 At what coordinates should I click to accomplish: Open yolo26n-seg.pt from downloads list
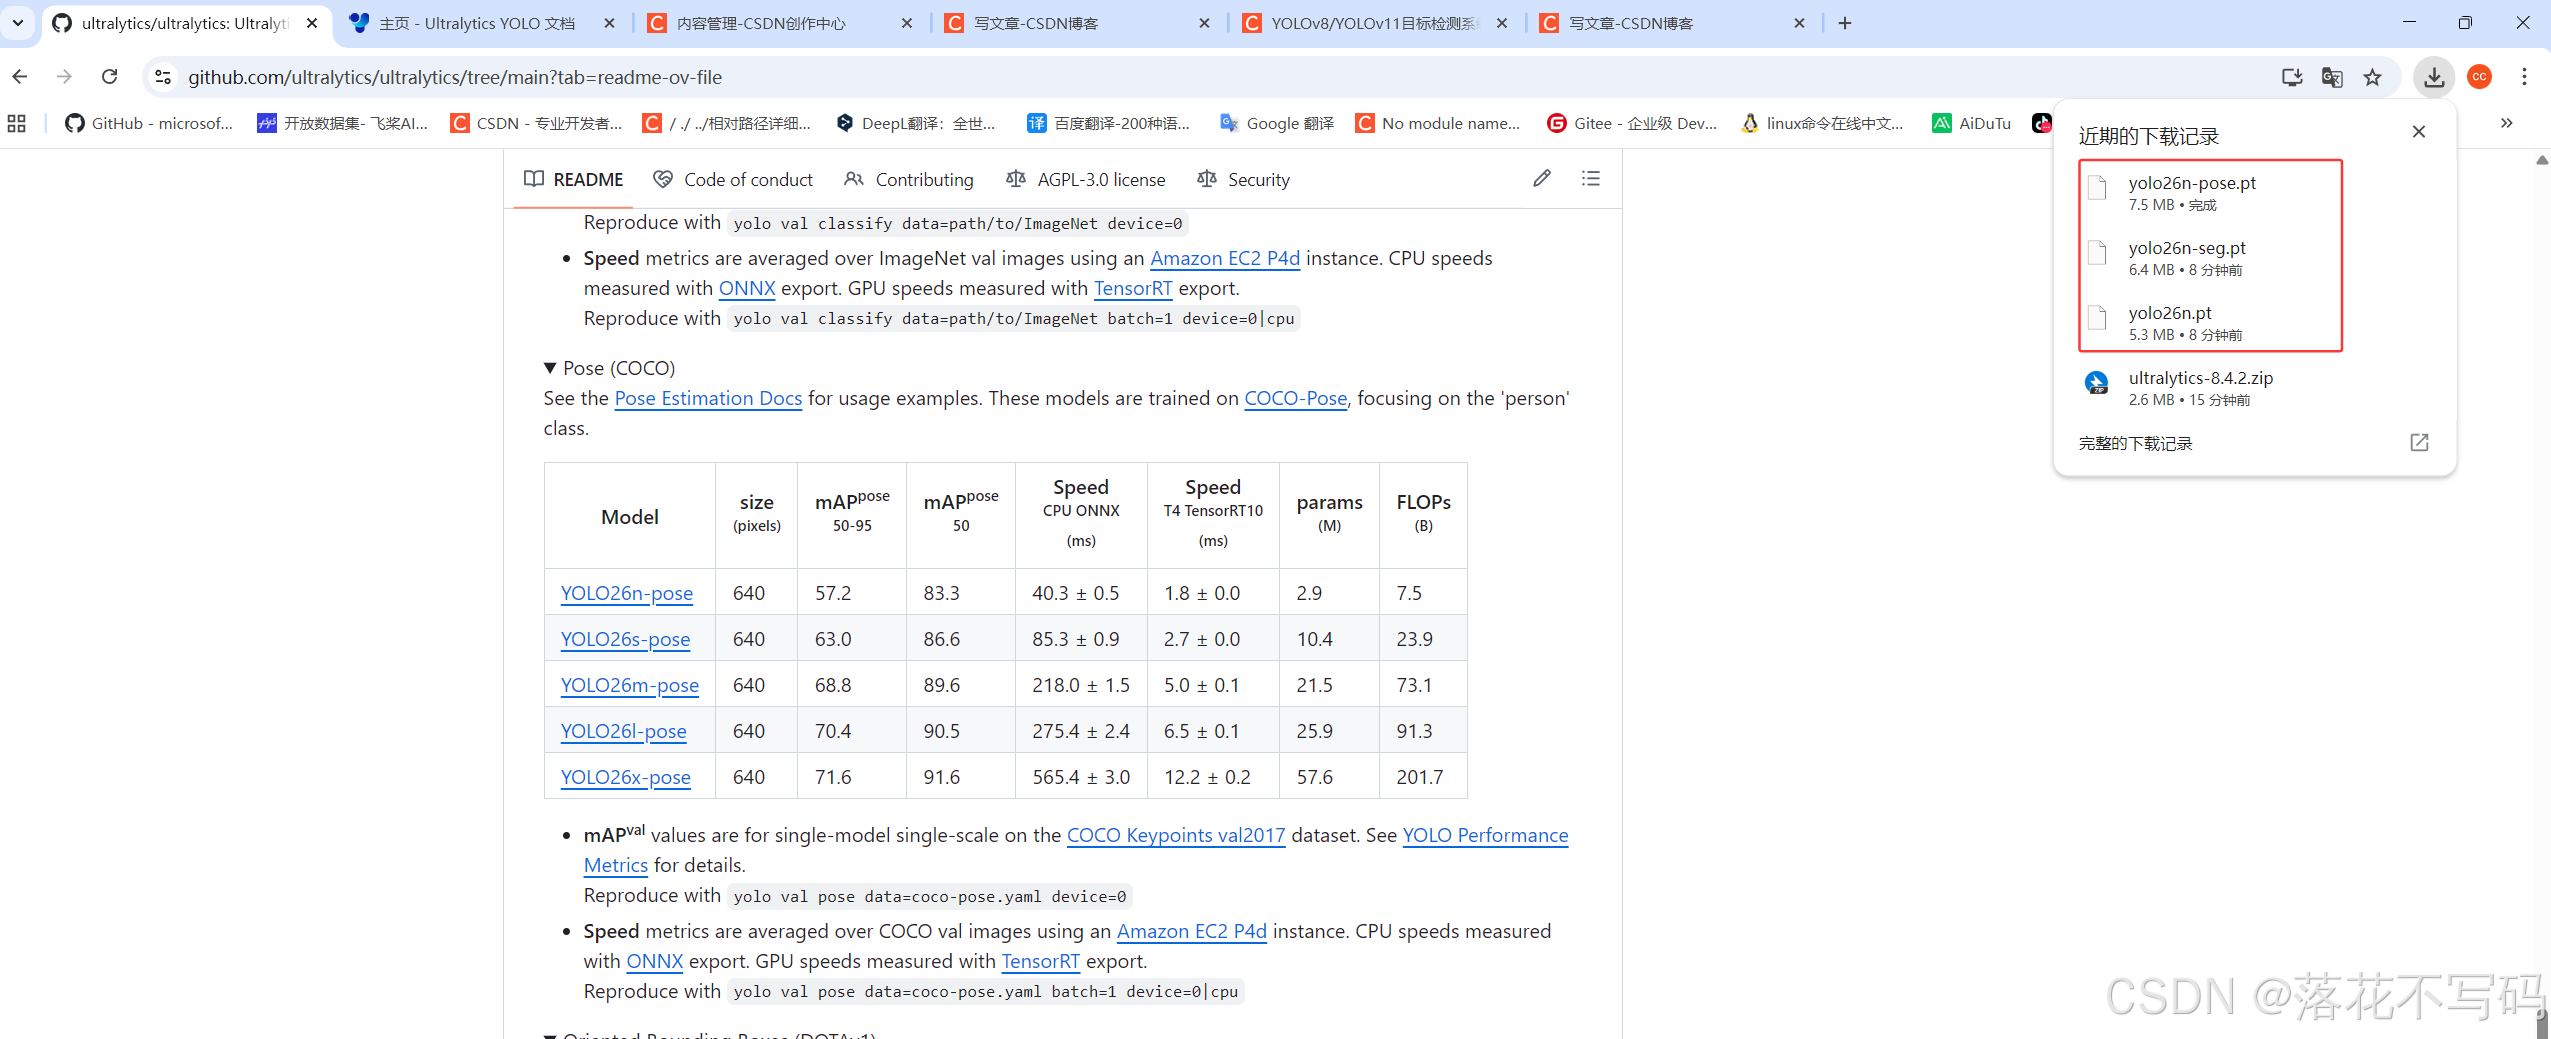coord(2186,248)
